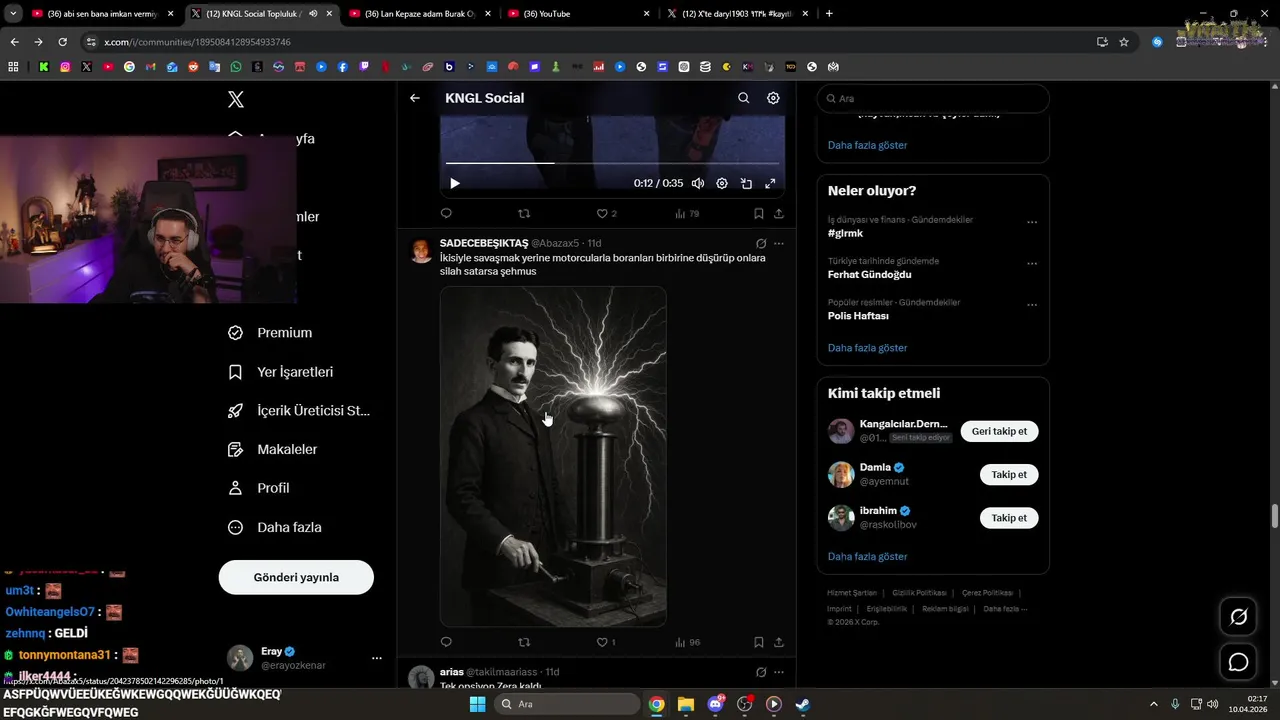Viewport: 1280px width, 720px height.
Task: Open the Polis Haftası trend
Action: (x=858, y=316)
